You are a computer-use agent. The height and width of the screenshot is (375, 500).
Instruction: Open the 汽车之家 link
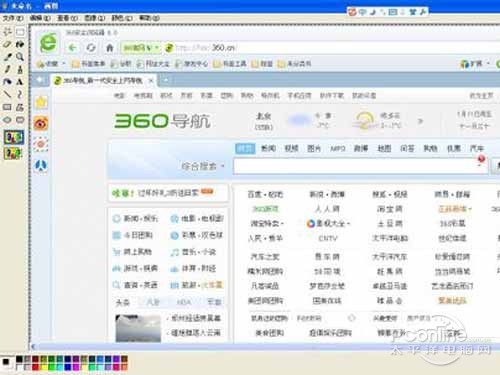click(x=265, y=257)
